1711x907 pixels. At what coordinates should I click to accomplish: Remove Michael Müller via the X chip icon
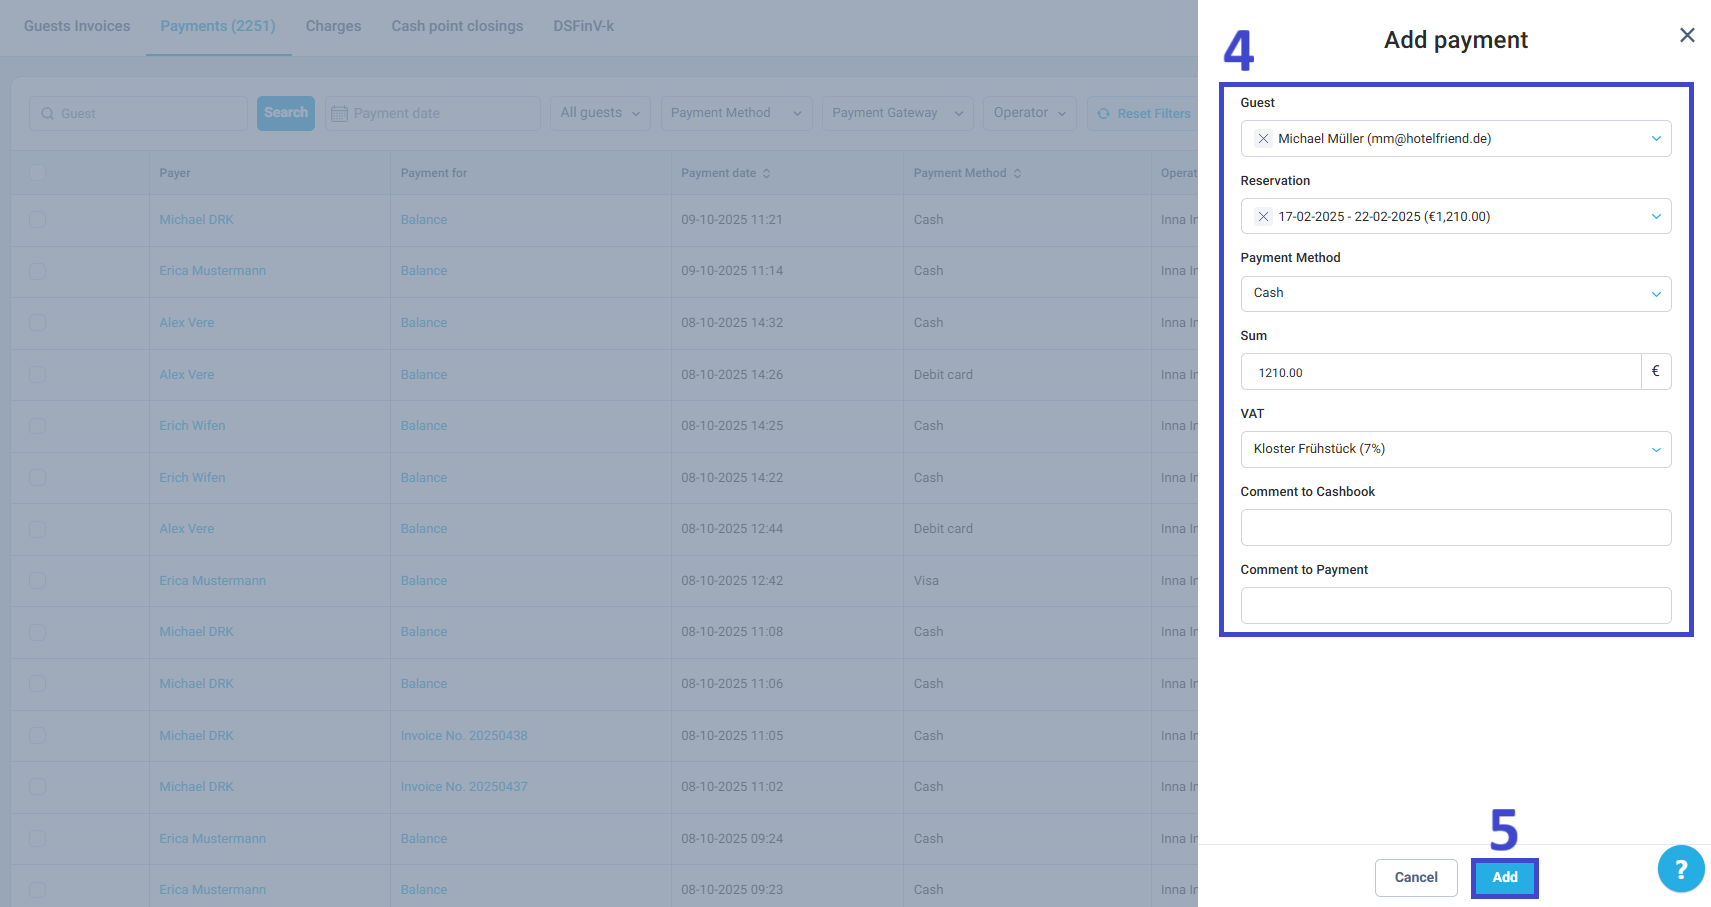[1263, 138]
